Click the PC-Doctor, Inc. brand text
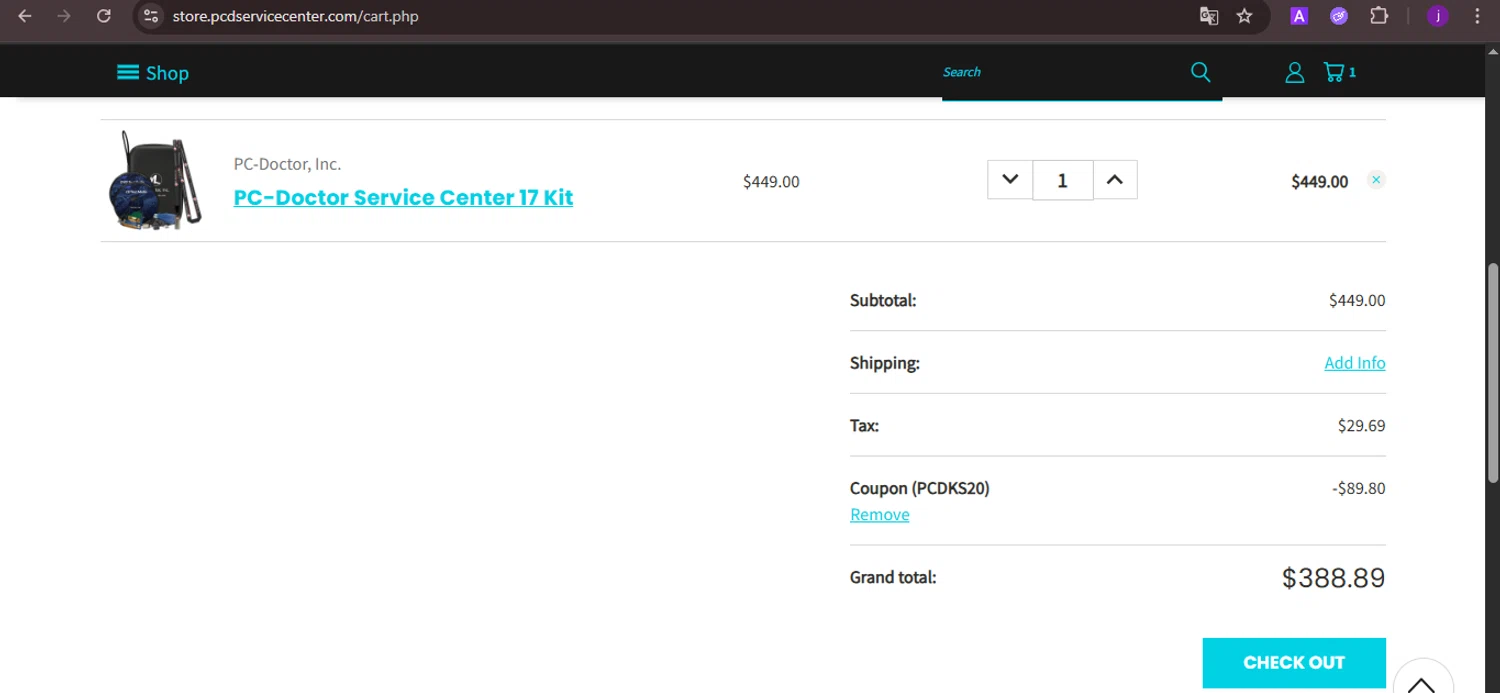 287,164
